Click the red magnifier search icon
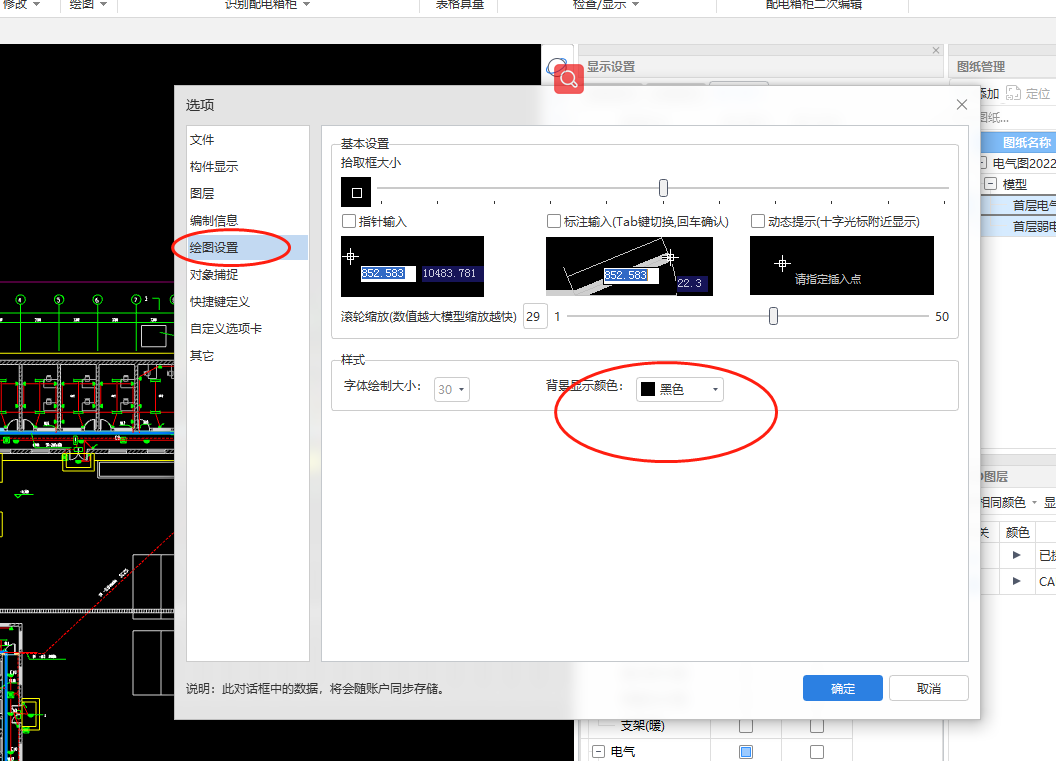The image size is (1056, 761). point(568,78)
